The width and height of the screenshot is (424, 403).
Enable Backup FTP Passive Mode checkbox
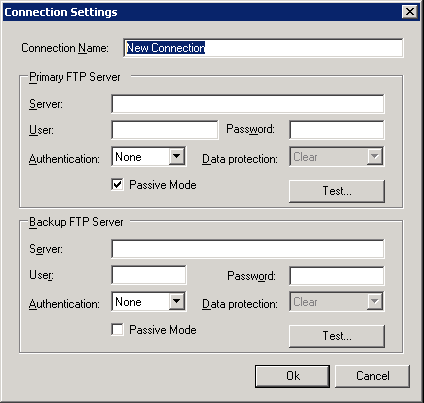tap(117, 330)
